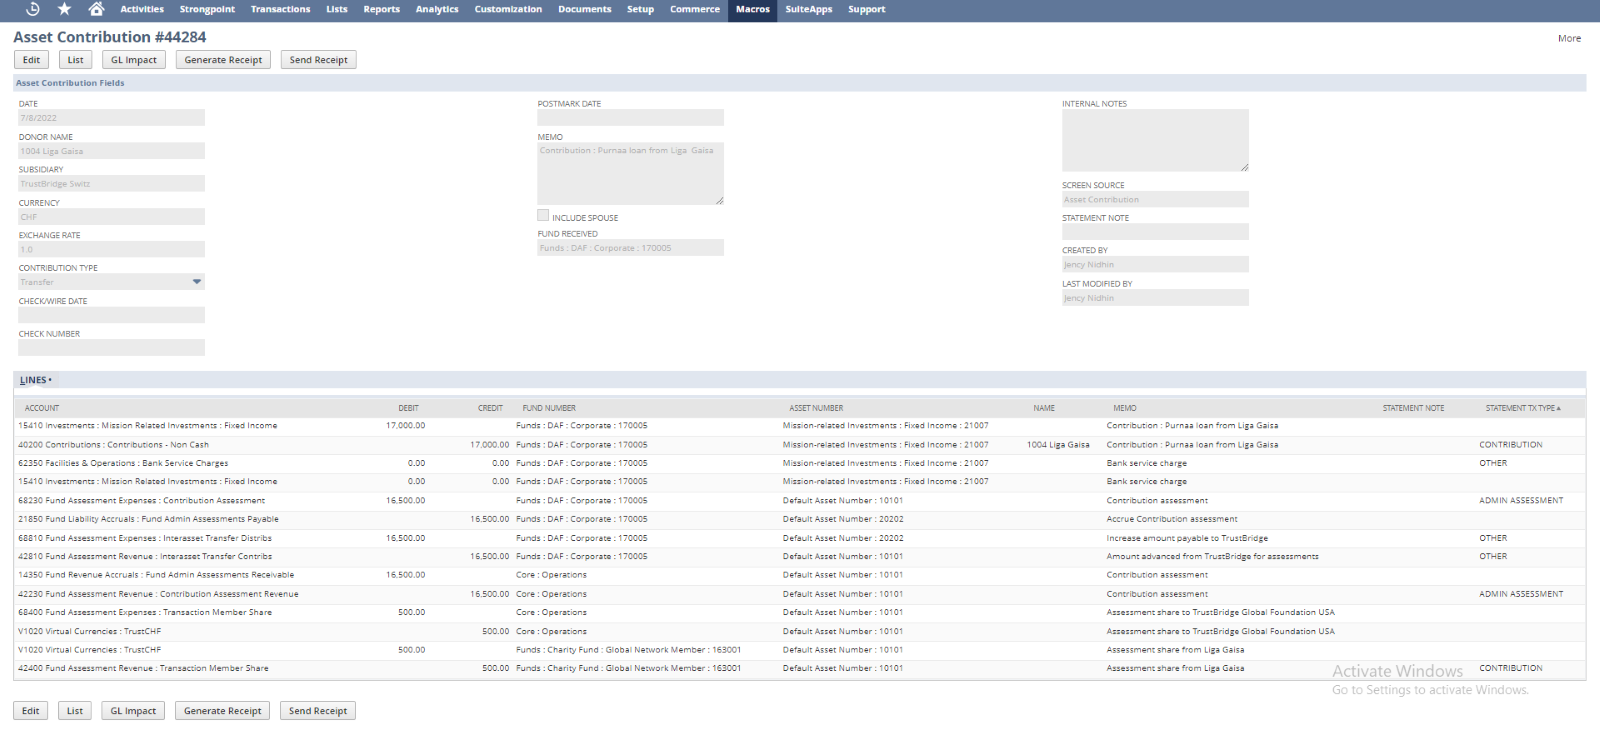Viewport: 1600px width, 731px height.
Task: Click the top Generate Receipt button
Action: 223,60
